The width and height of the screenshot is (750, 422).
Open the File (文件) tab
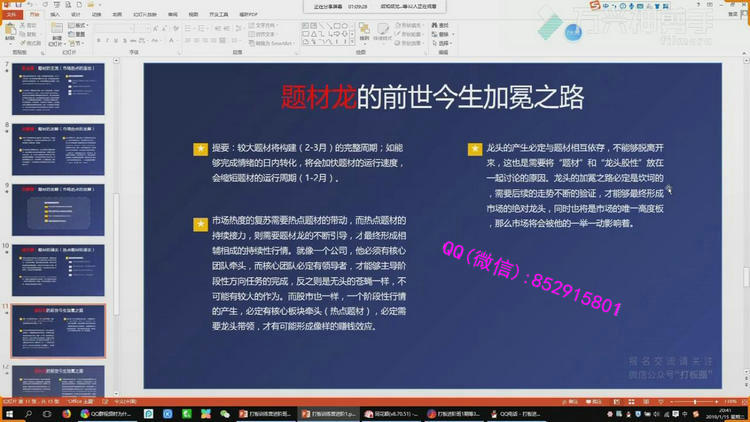tap(11, 15)
